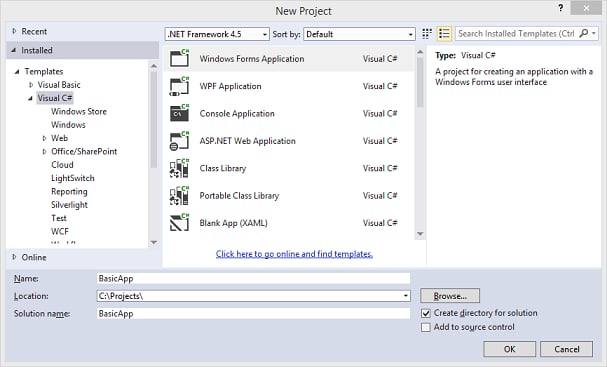Select the Portable Class Library template icon
607x367 pixels.
tap(180, 196)
